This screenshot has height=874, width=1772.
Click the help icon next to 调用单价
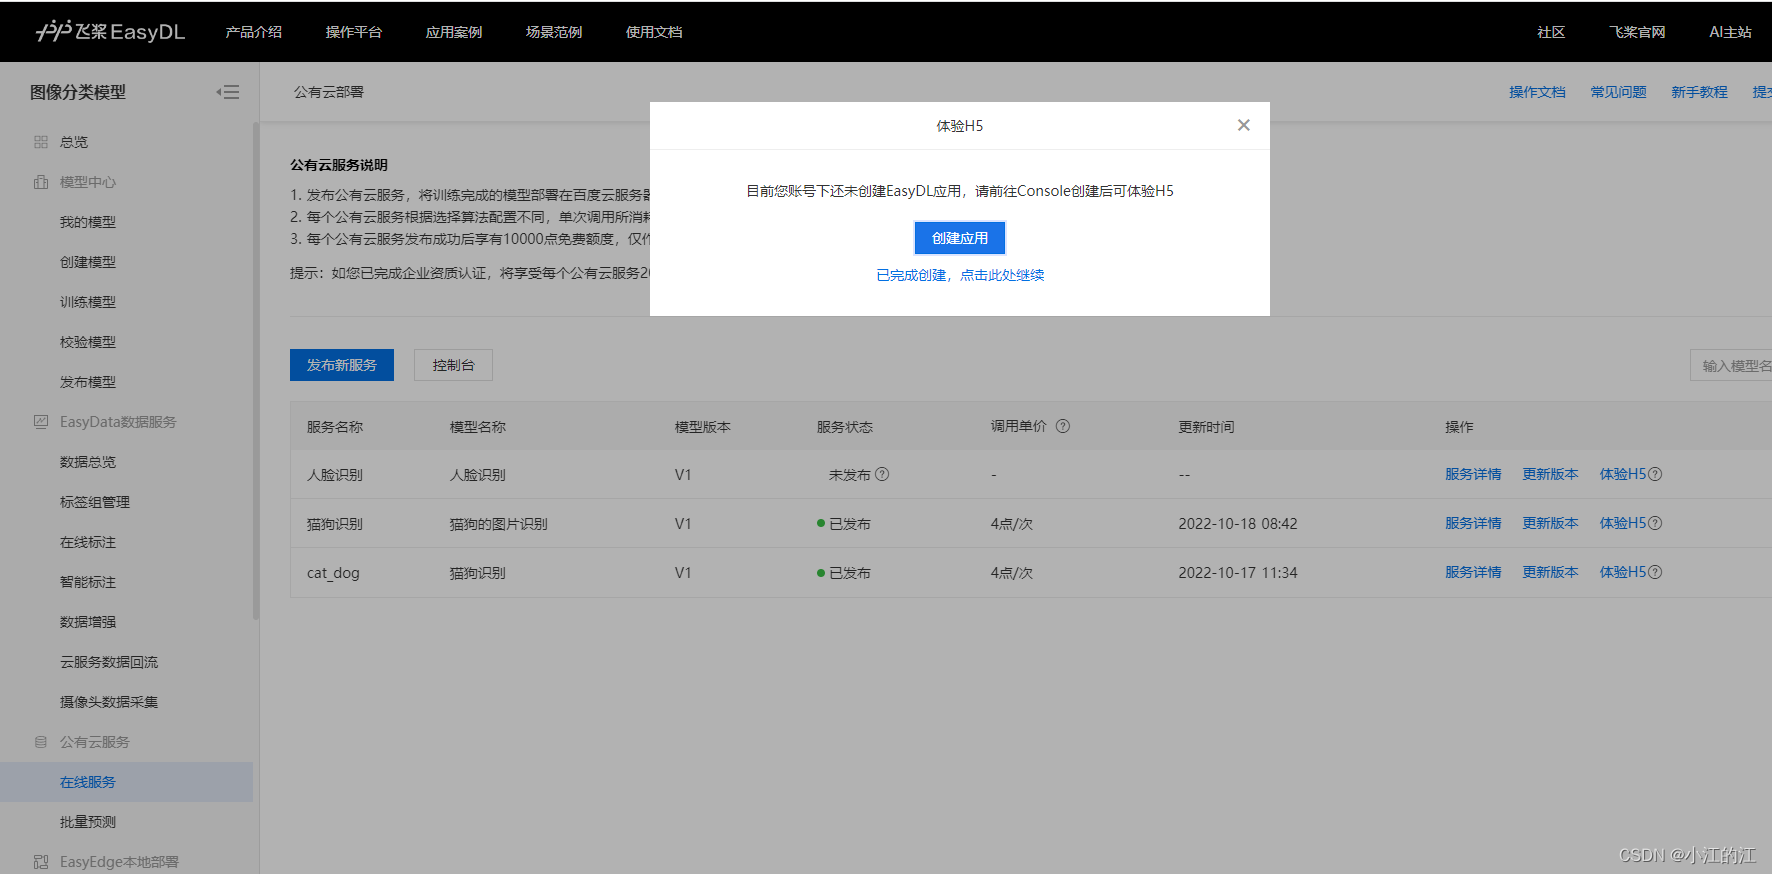point(1063,426)
